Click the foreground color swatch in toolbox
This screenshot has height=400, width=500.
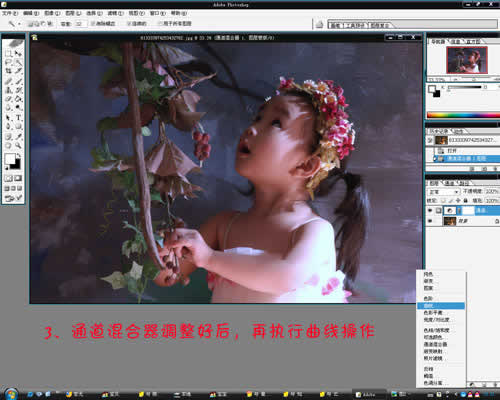[9, 159]
